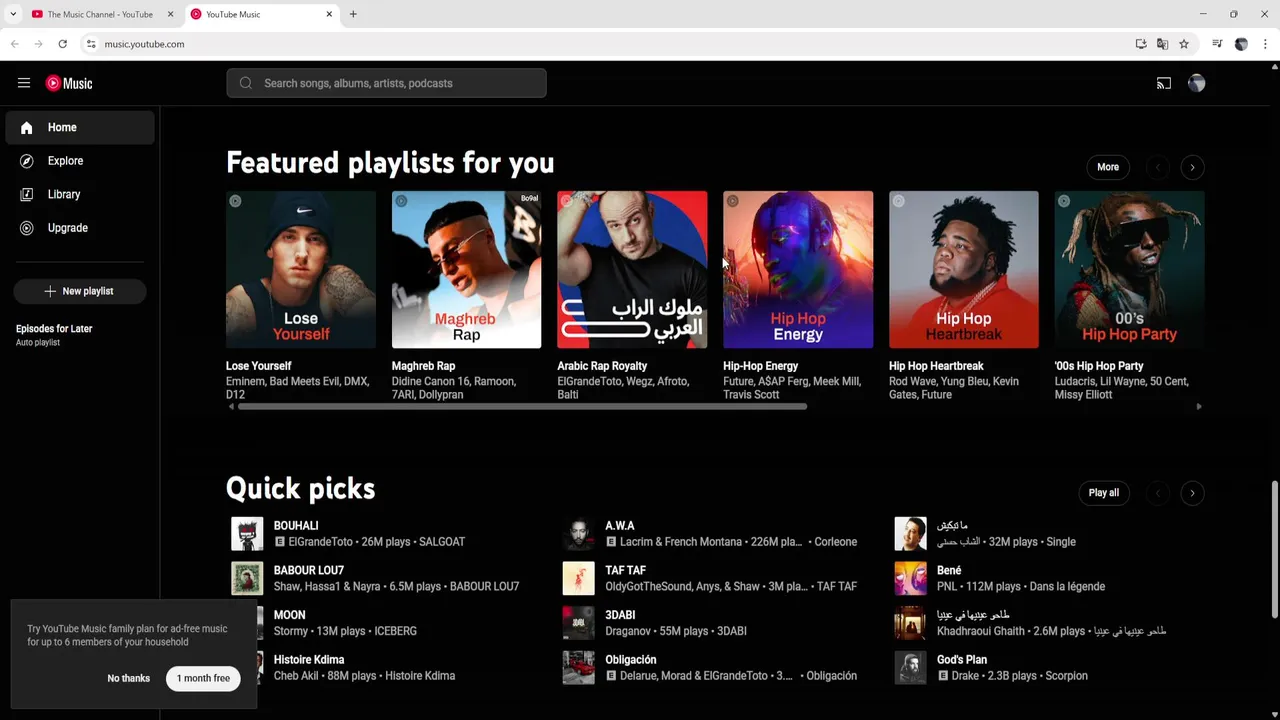
Task: Open the '00s Hip Hop Party thumbnail
Action: 1130,270
